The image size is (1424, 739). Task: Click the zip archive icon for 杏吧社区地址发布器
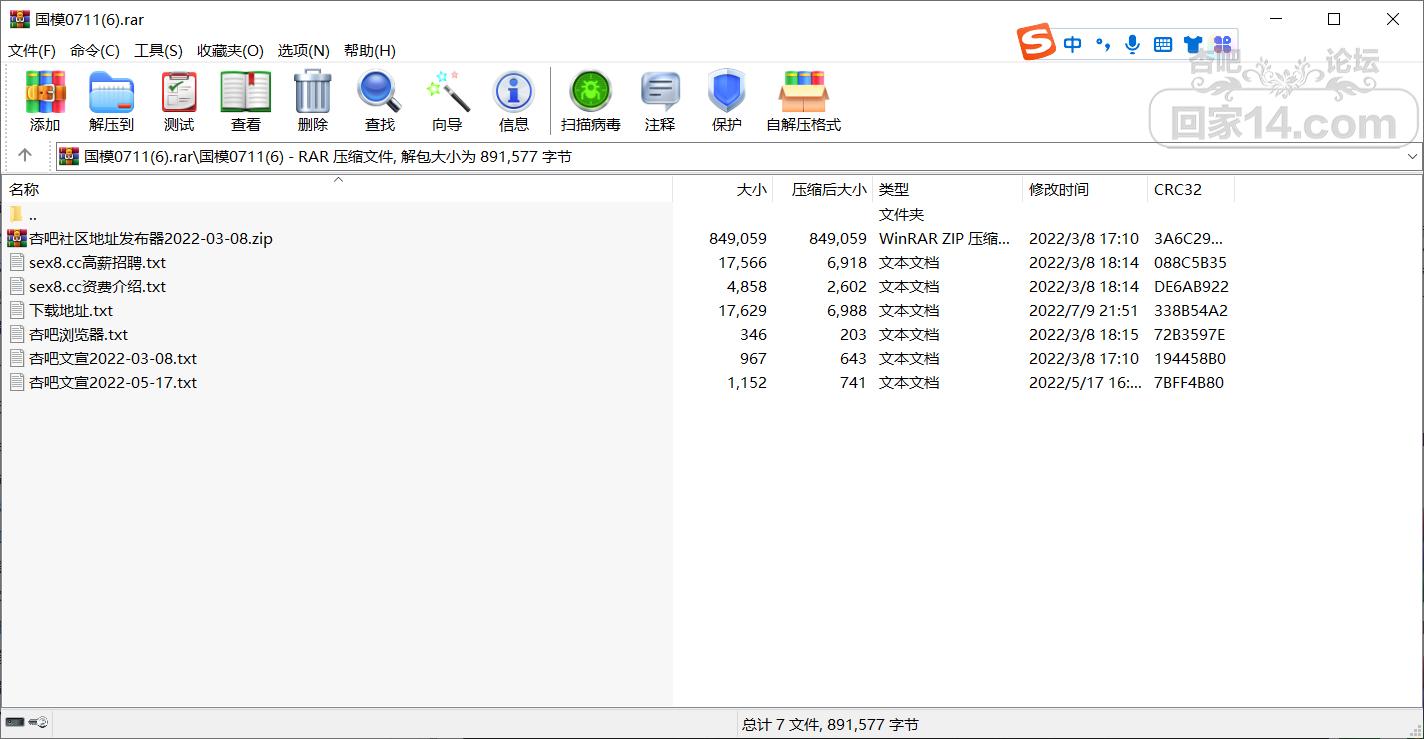pos(17,238)
